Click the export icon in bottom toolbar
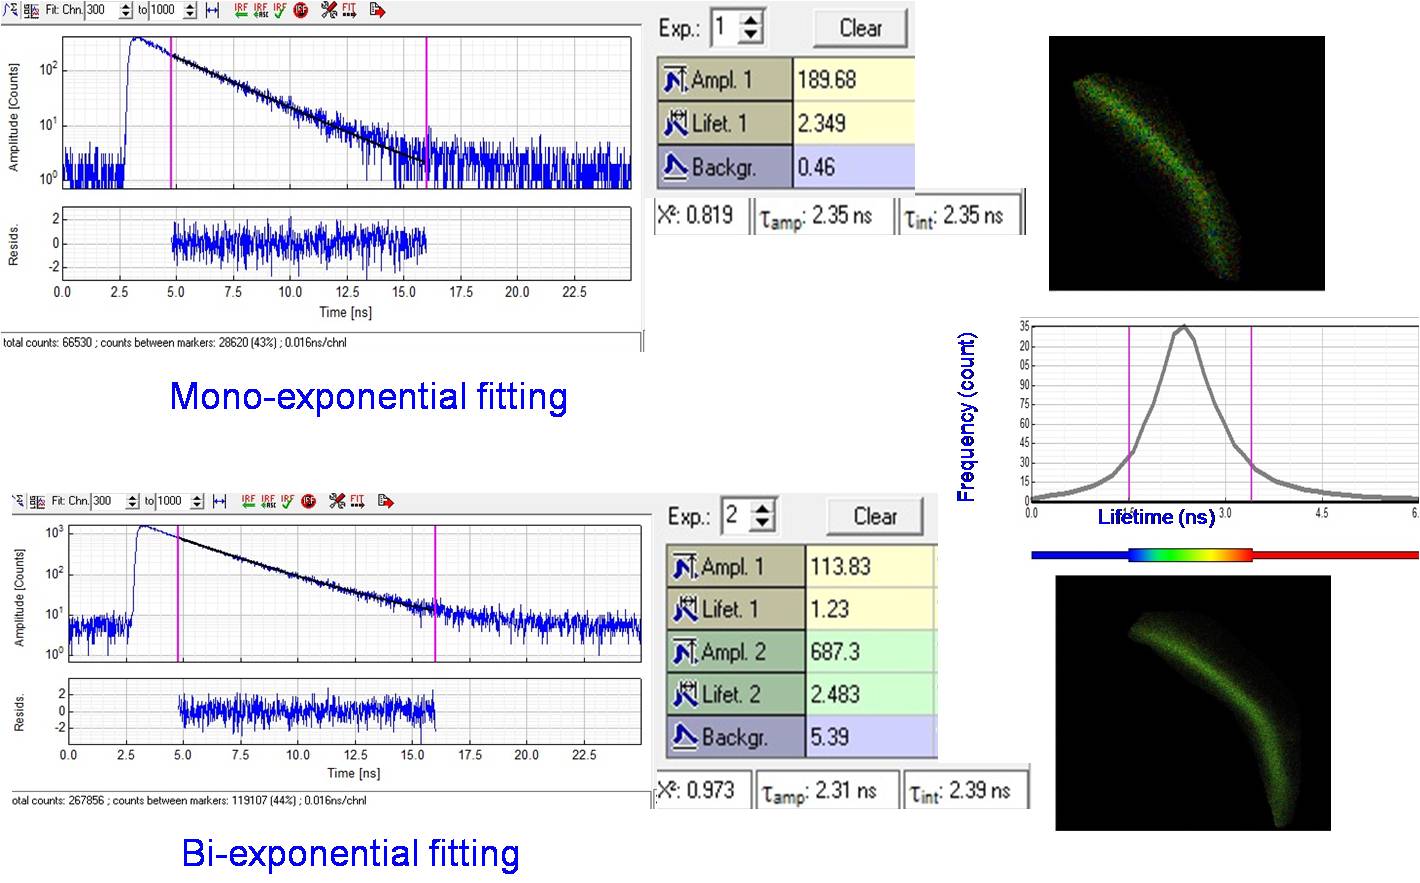This screenshot has width=1420, height=883. click(385, 501)
